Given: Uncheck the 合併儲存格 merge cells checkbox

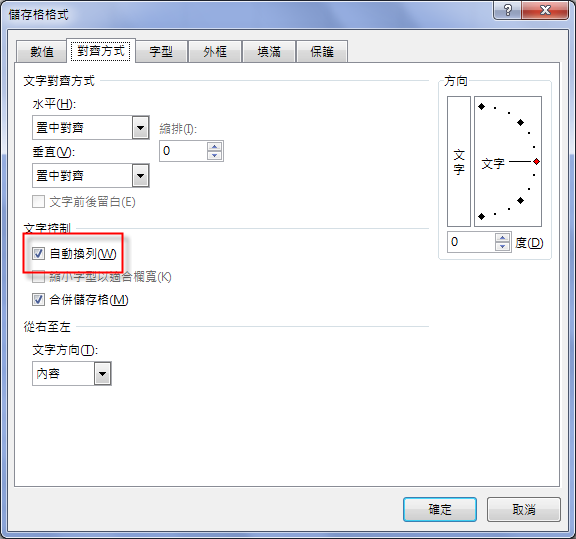Looking at the screenshot, I should [38, 299].
